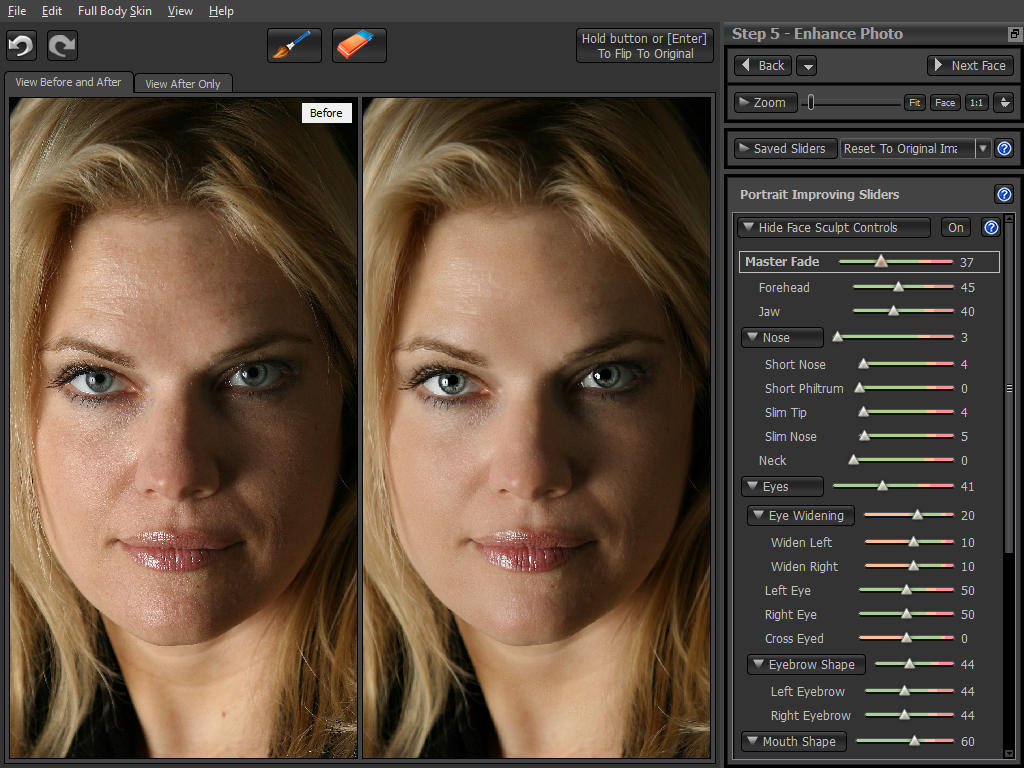Go Back to previous step
The height and width of the screenshot is (768, 1024).
763,66
